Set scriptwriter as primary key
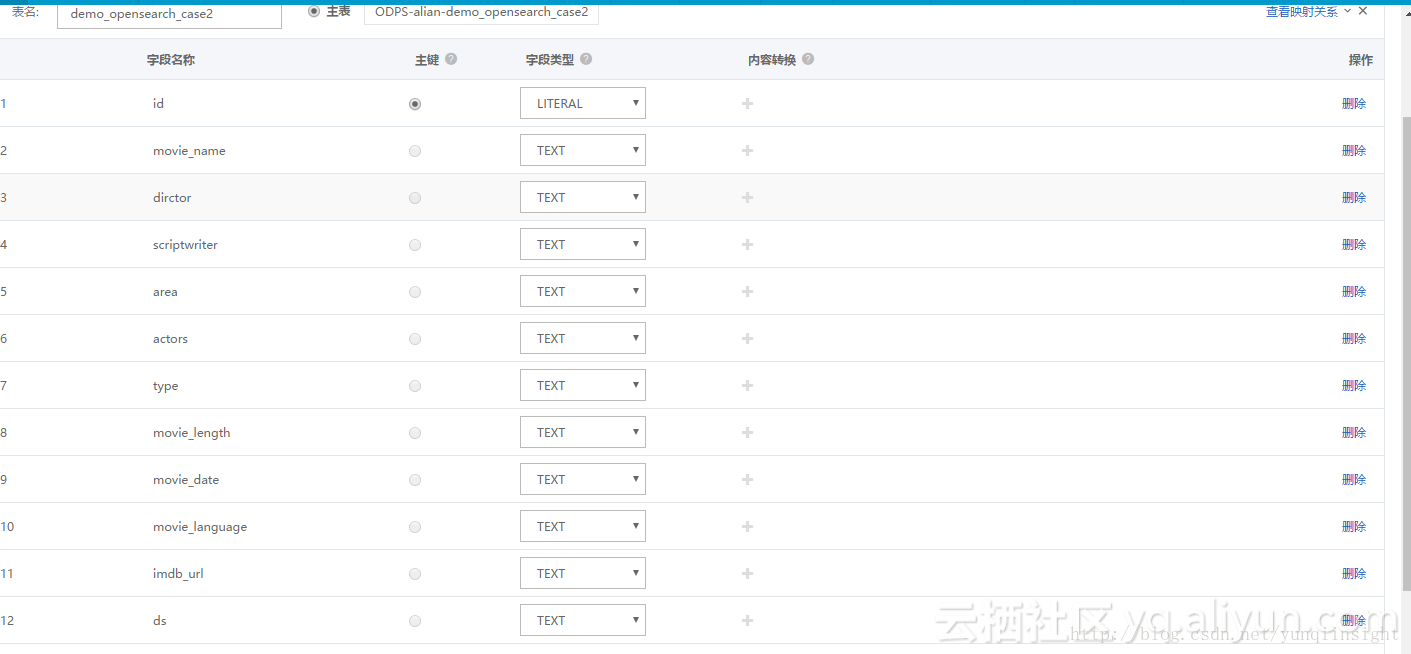The width and height of the screenshot is (1411, 654). pos(415,245)
